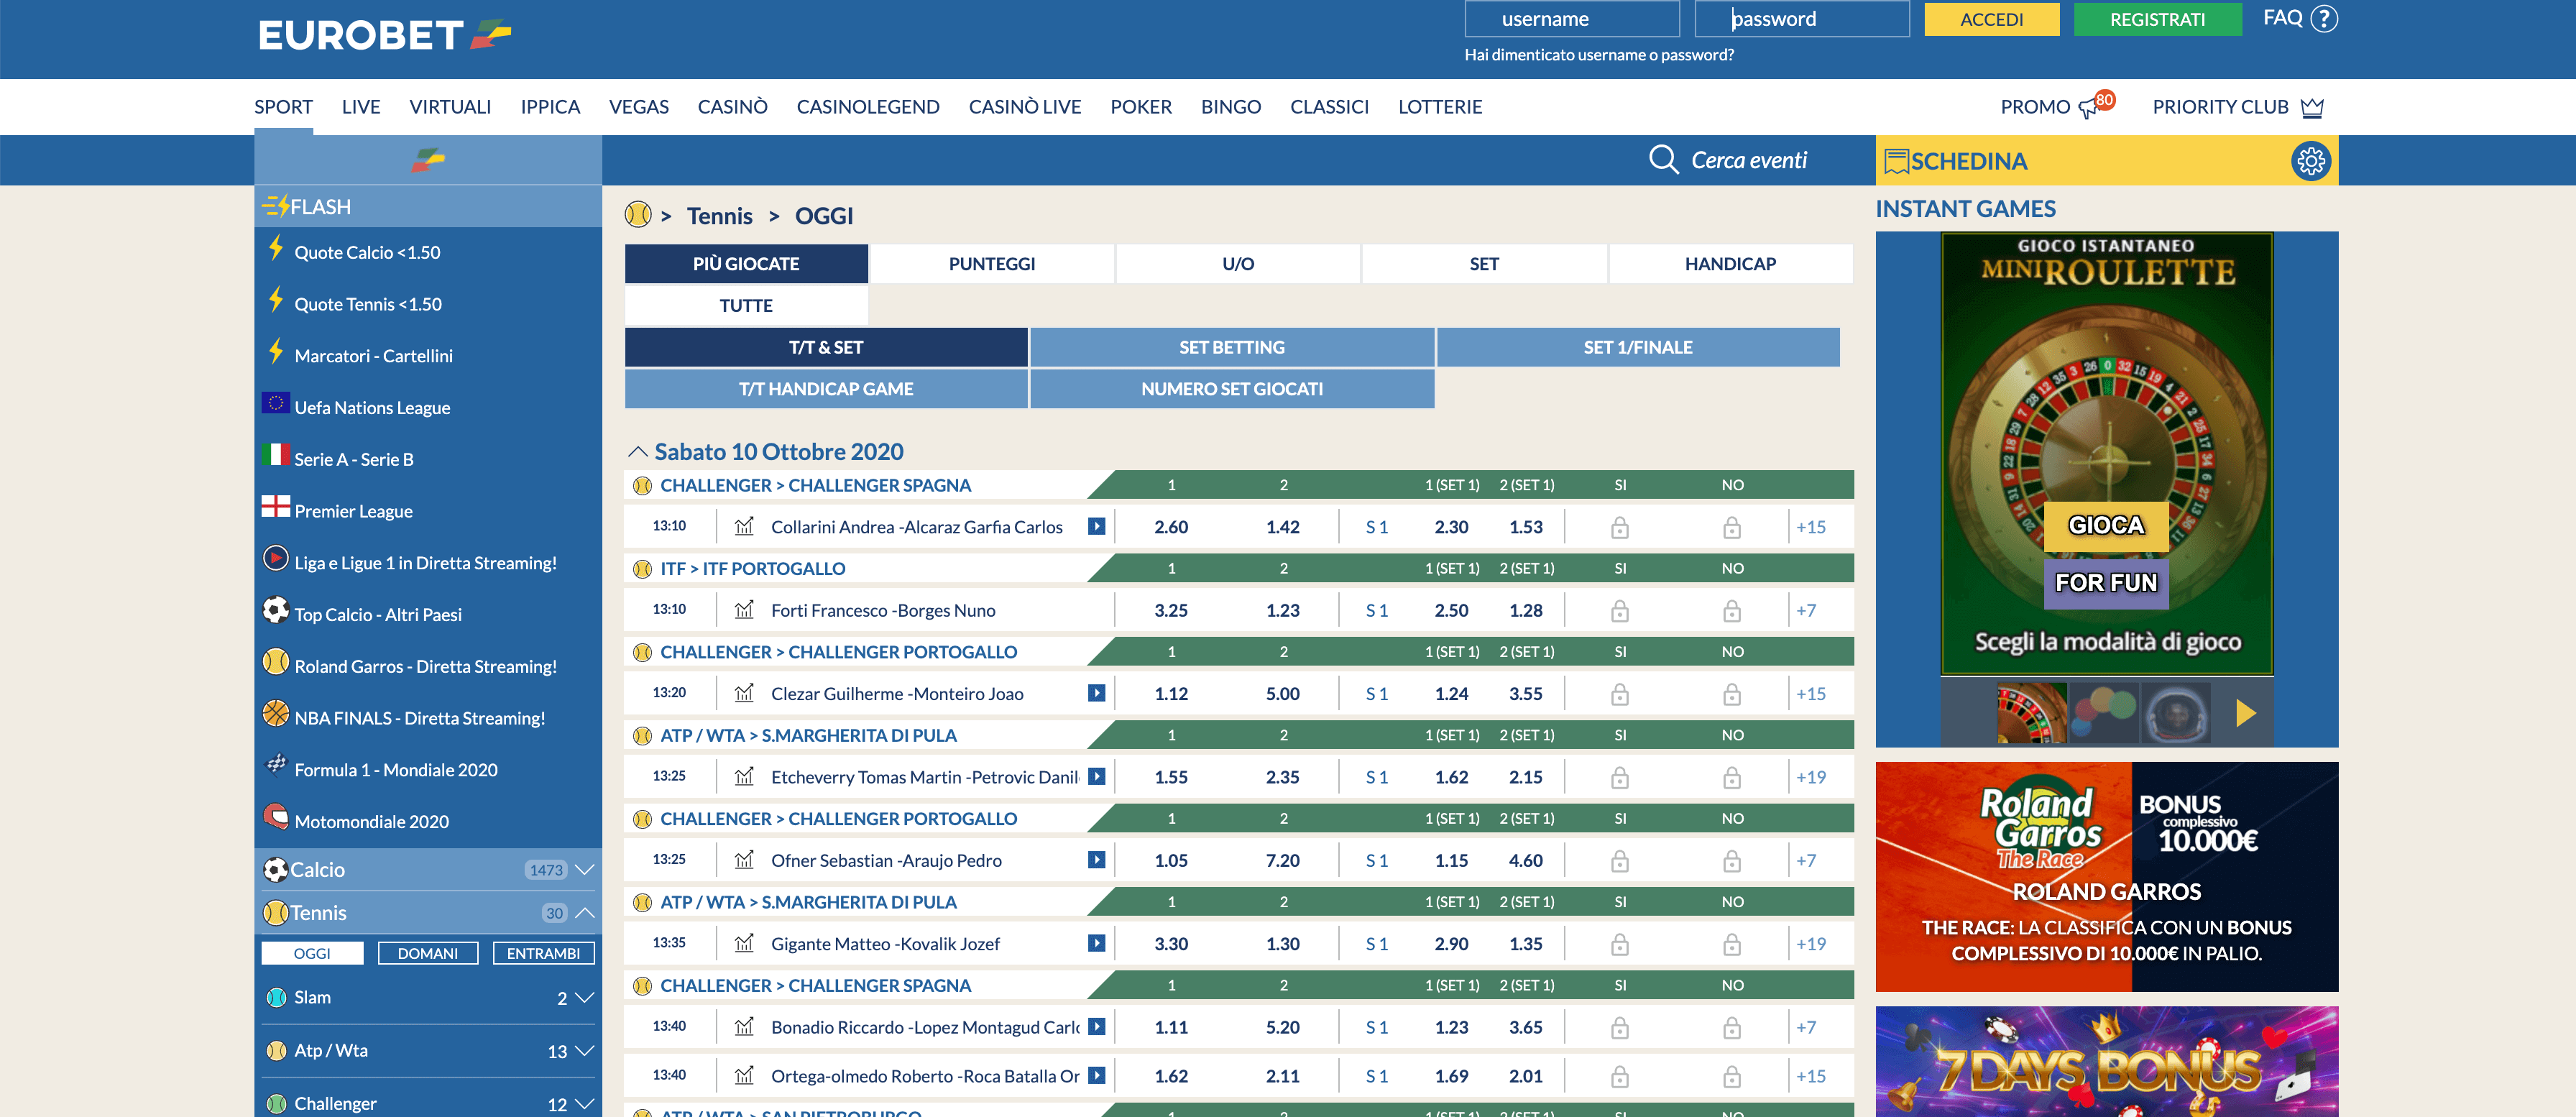
Task: Expand the Slam tennis category
Action: (x=584, y=998)
